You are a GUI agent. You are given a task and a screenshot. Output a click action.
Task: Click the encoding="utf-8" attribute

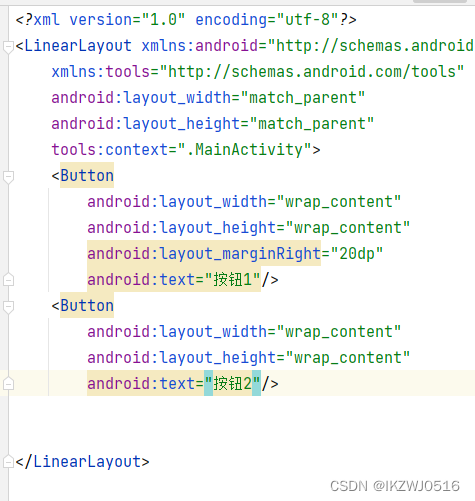[x=267, y=19]
